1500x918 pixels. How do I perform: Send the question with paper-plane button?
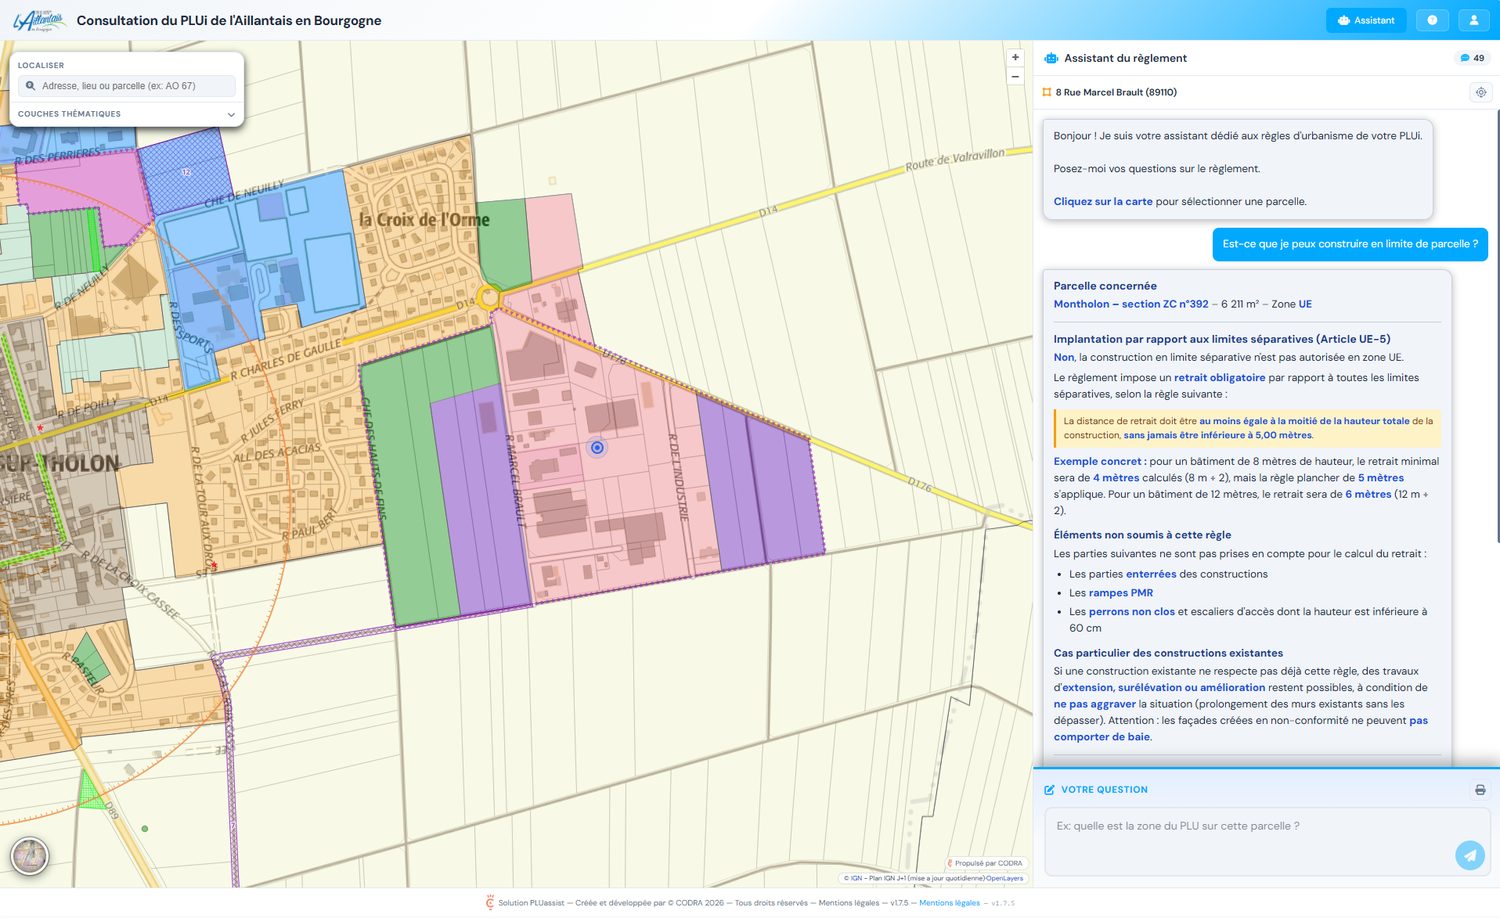pos(1470,855)
